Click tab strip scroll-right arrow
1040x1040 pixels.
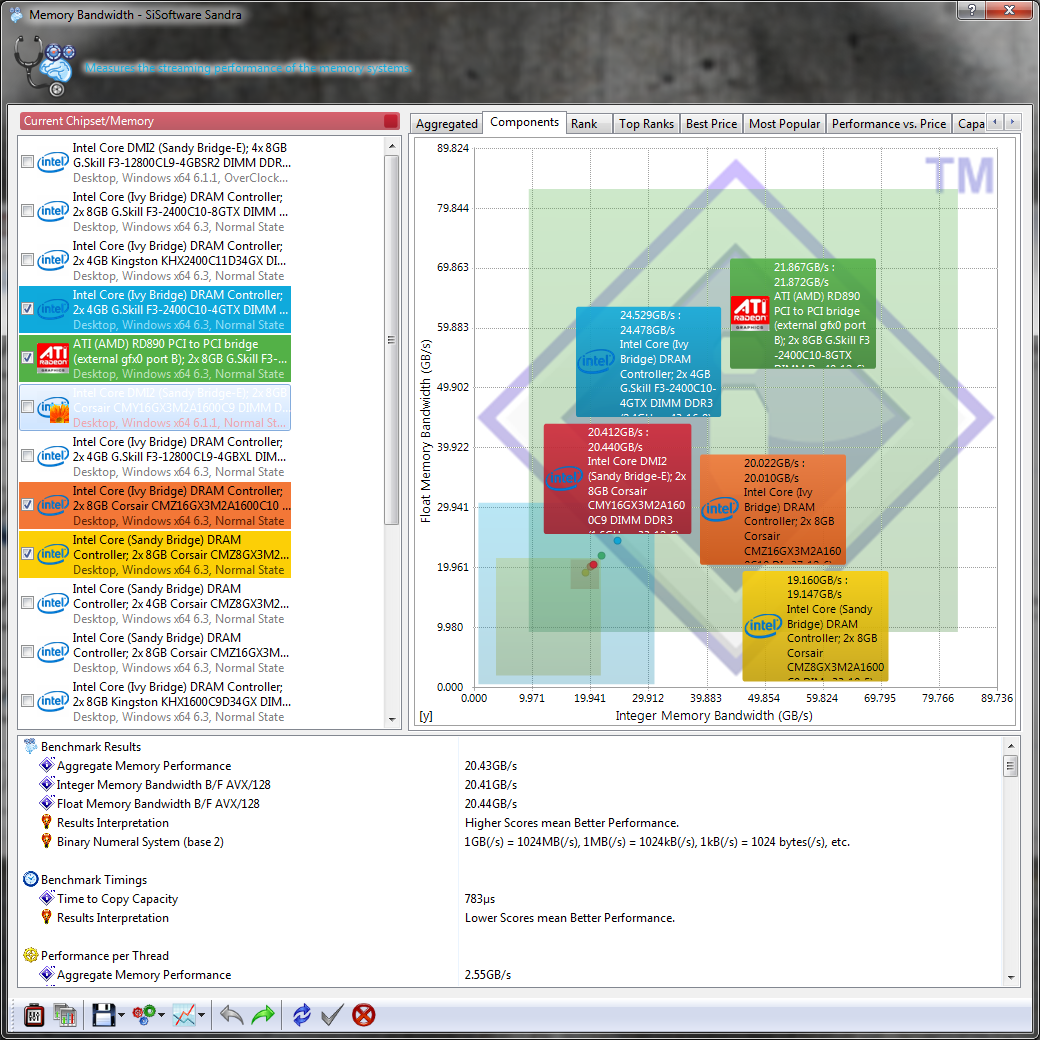click(1012, 122)
